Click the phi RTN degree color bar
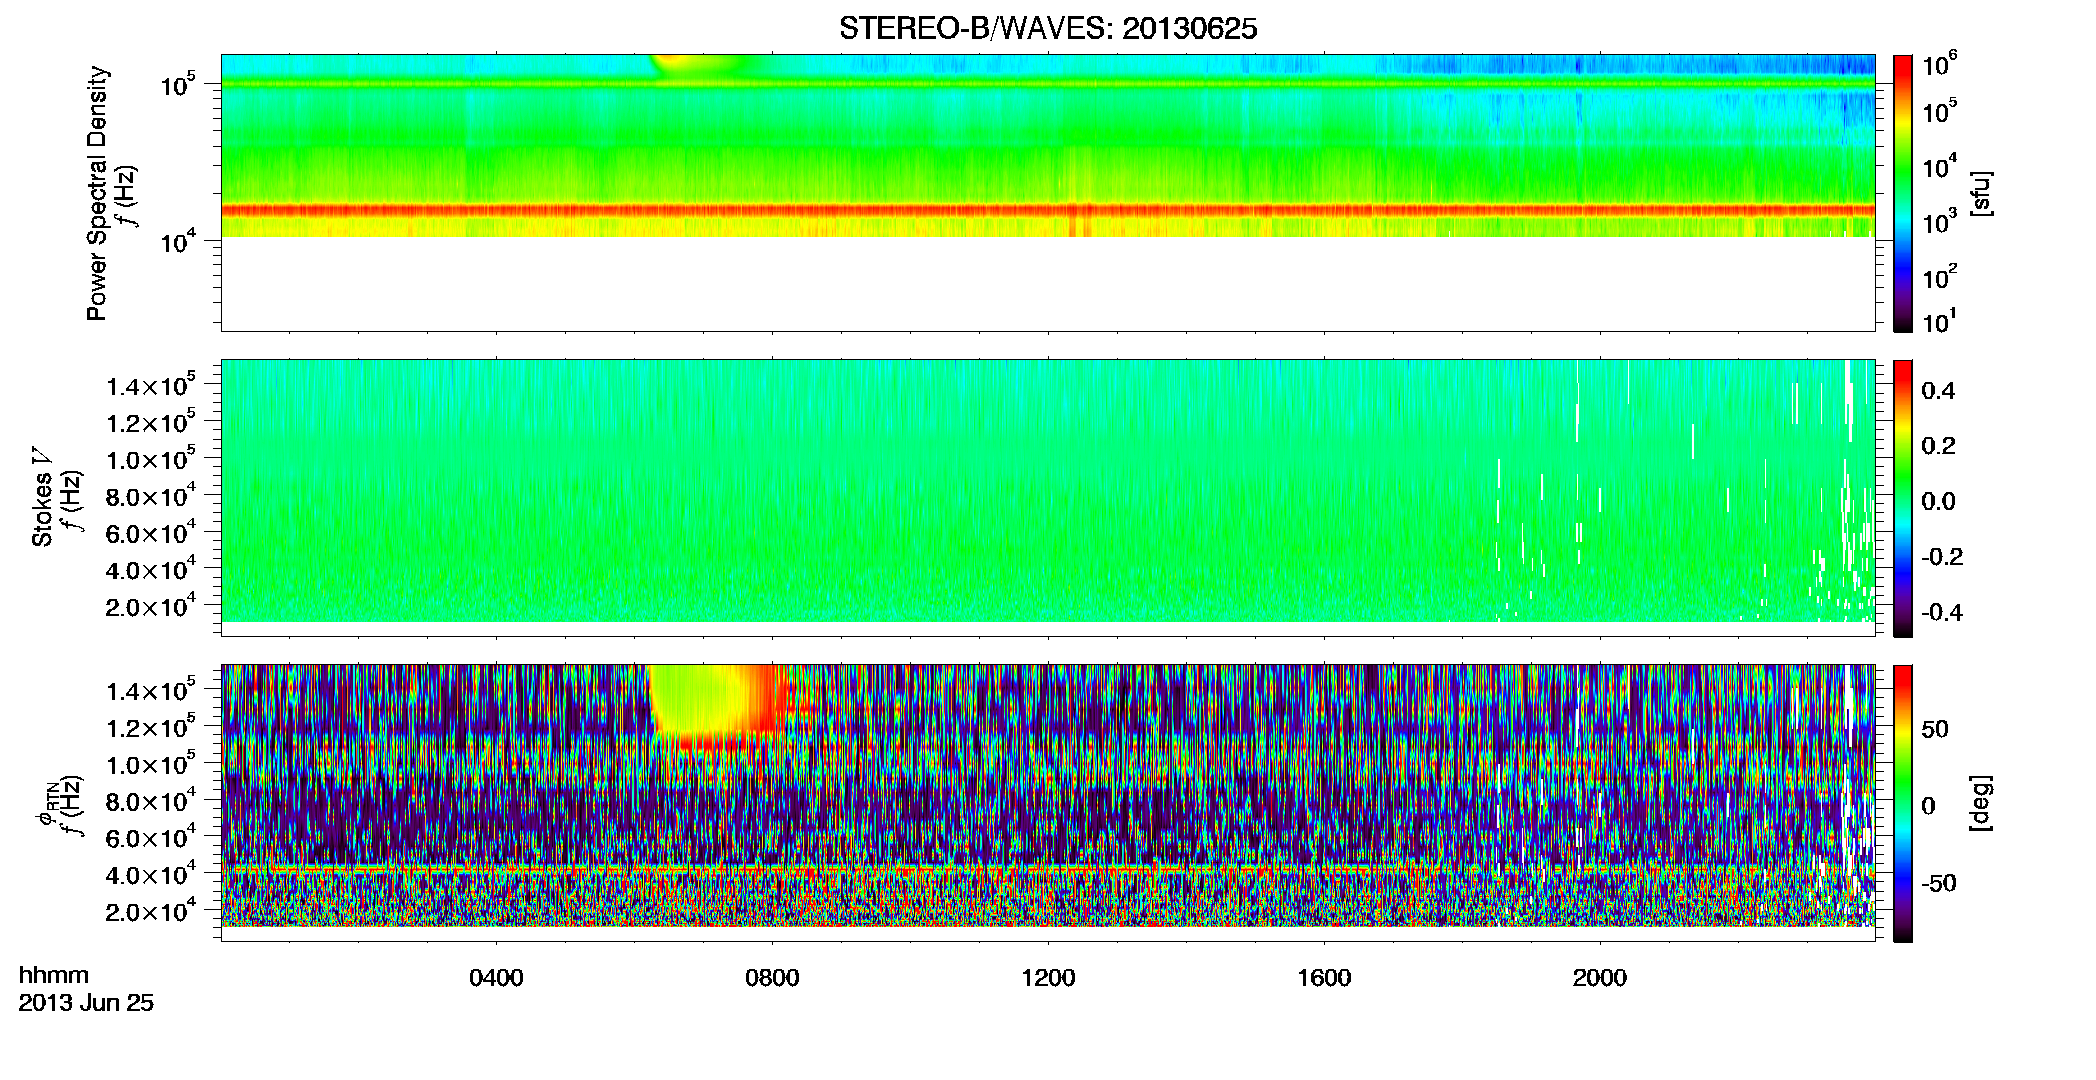The width and height of the screenshot is (2096, 1080). (1903, 803)
